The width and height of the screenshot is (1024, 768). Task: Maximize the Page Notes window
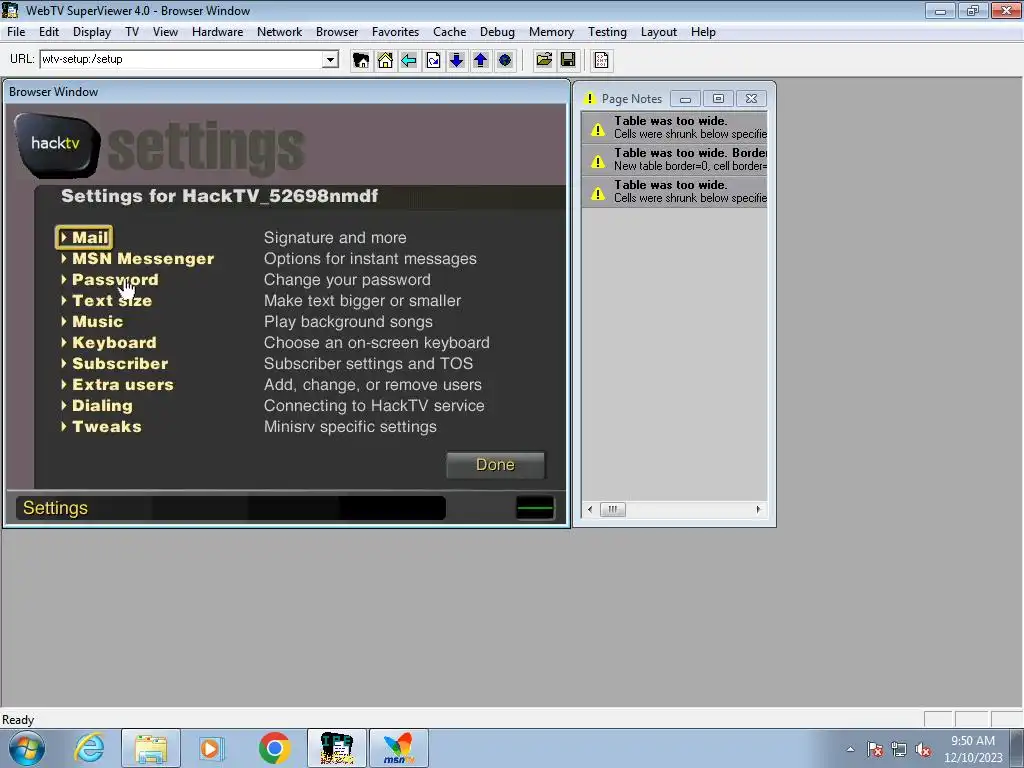[x=718, y=99]
